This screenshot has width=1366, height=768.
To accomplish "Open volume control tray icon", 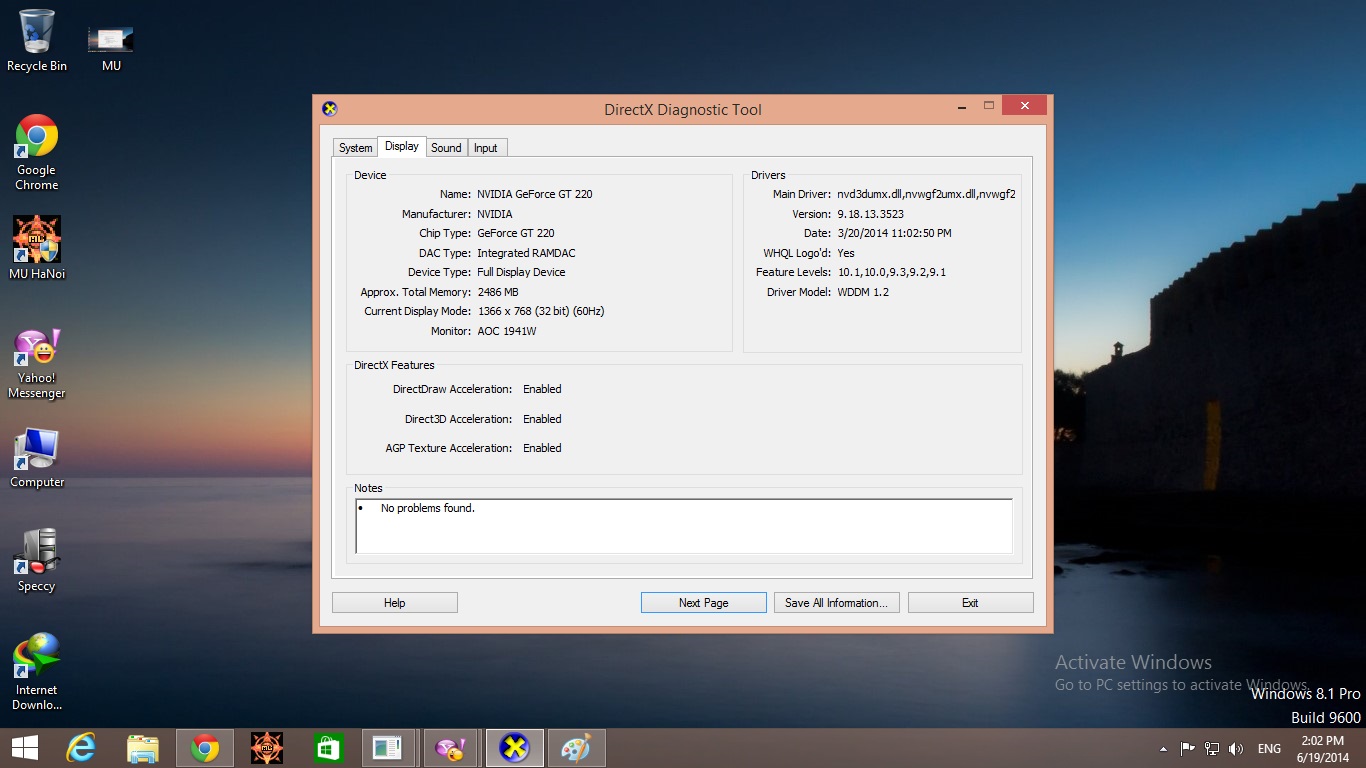I will click(1236, 748).
